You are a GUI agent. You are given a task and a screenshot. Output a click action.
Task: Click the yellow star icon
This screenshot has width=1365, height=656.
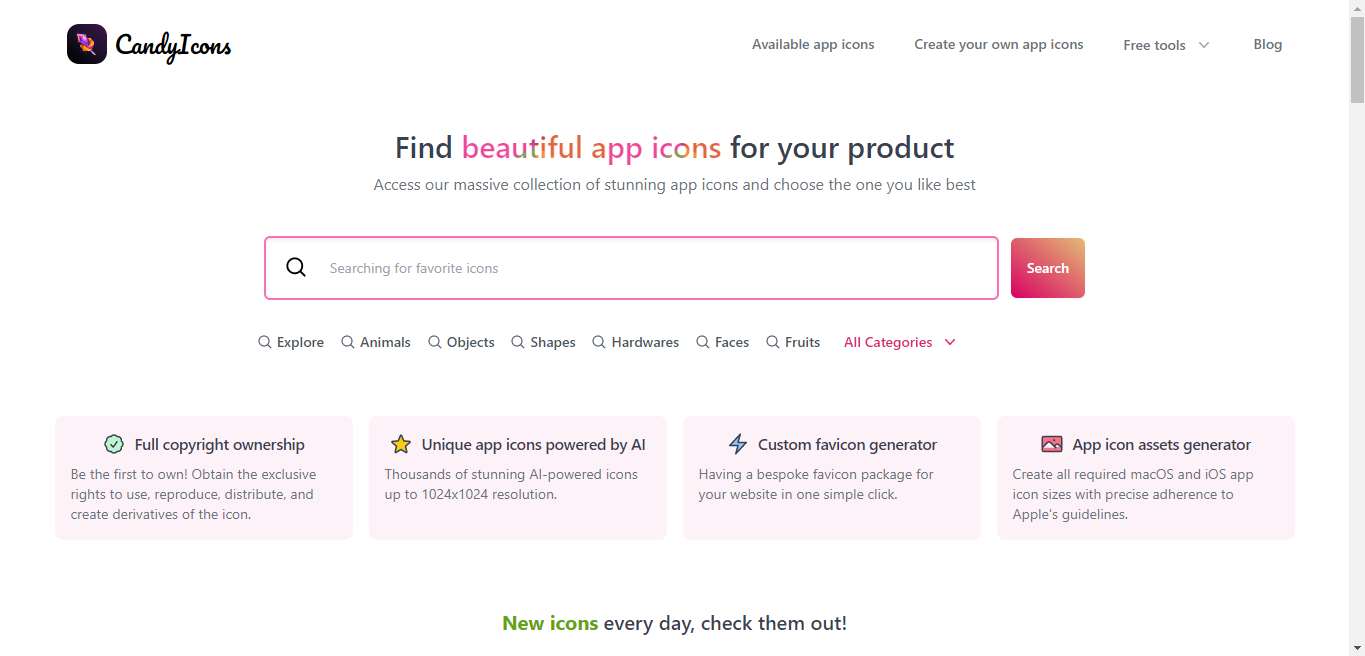pos(401,444)
